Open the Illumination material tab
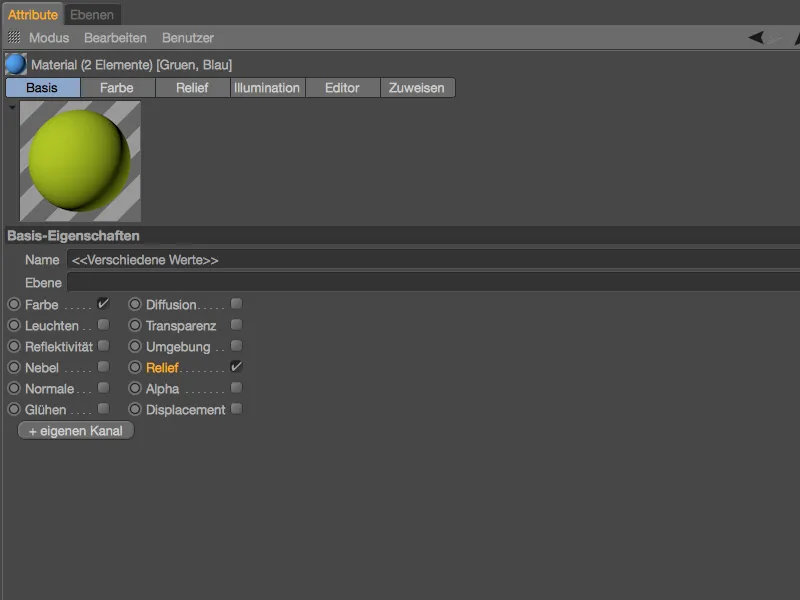800x600 pixels. (267, 88)
